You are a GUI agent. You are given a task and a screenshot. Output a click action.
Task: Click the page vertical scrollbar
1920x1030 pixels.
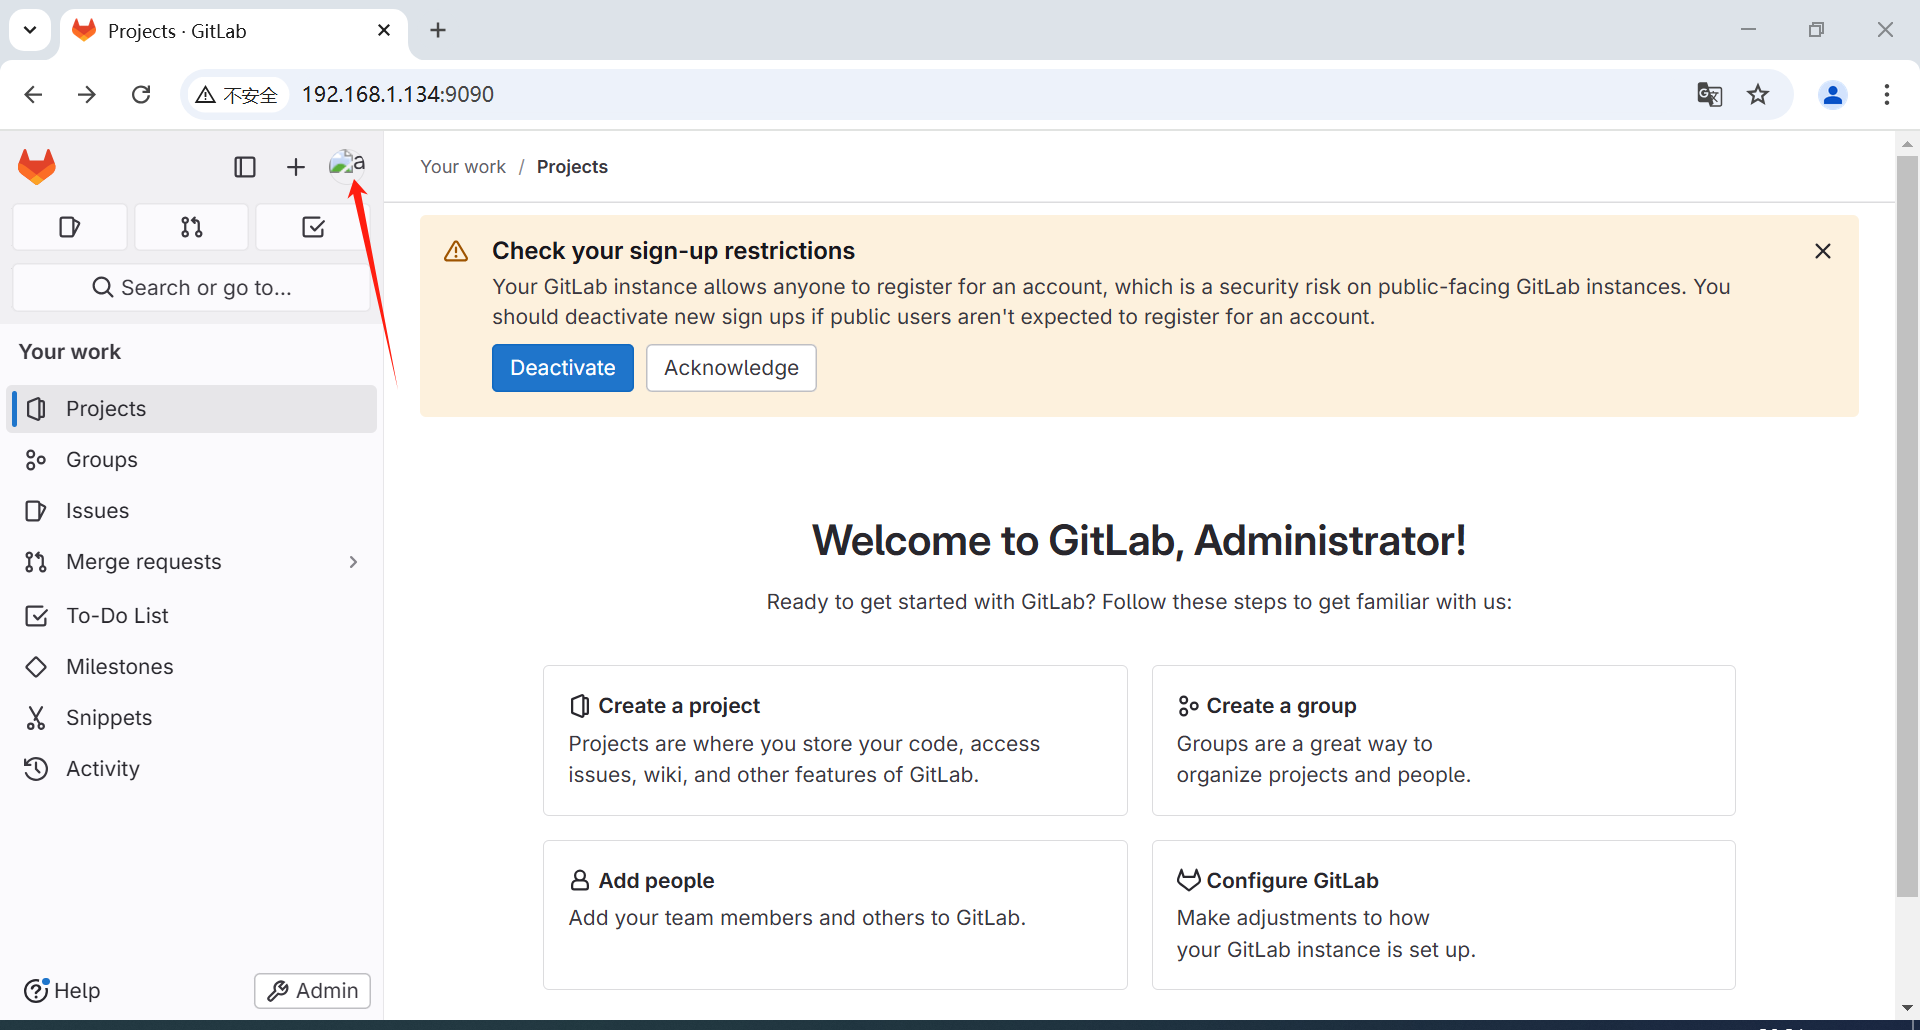click(x=1907, y=525)
